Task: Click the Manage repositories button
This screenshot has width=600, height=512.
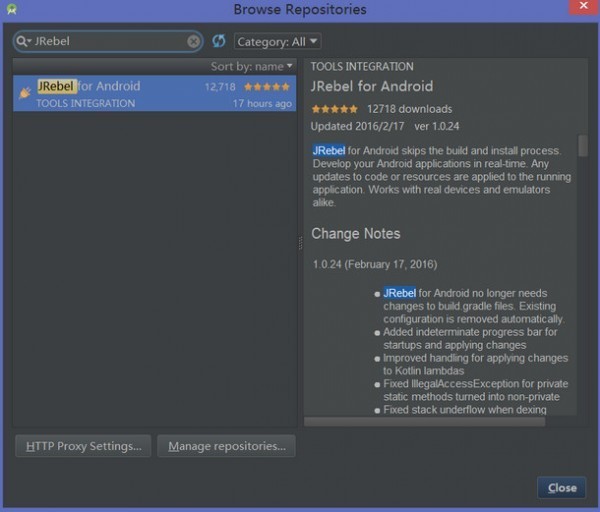Action: (x=226, y=446)
